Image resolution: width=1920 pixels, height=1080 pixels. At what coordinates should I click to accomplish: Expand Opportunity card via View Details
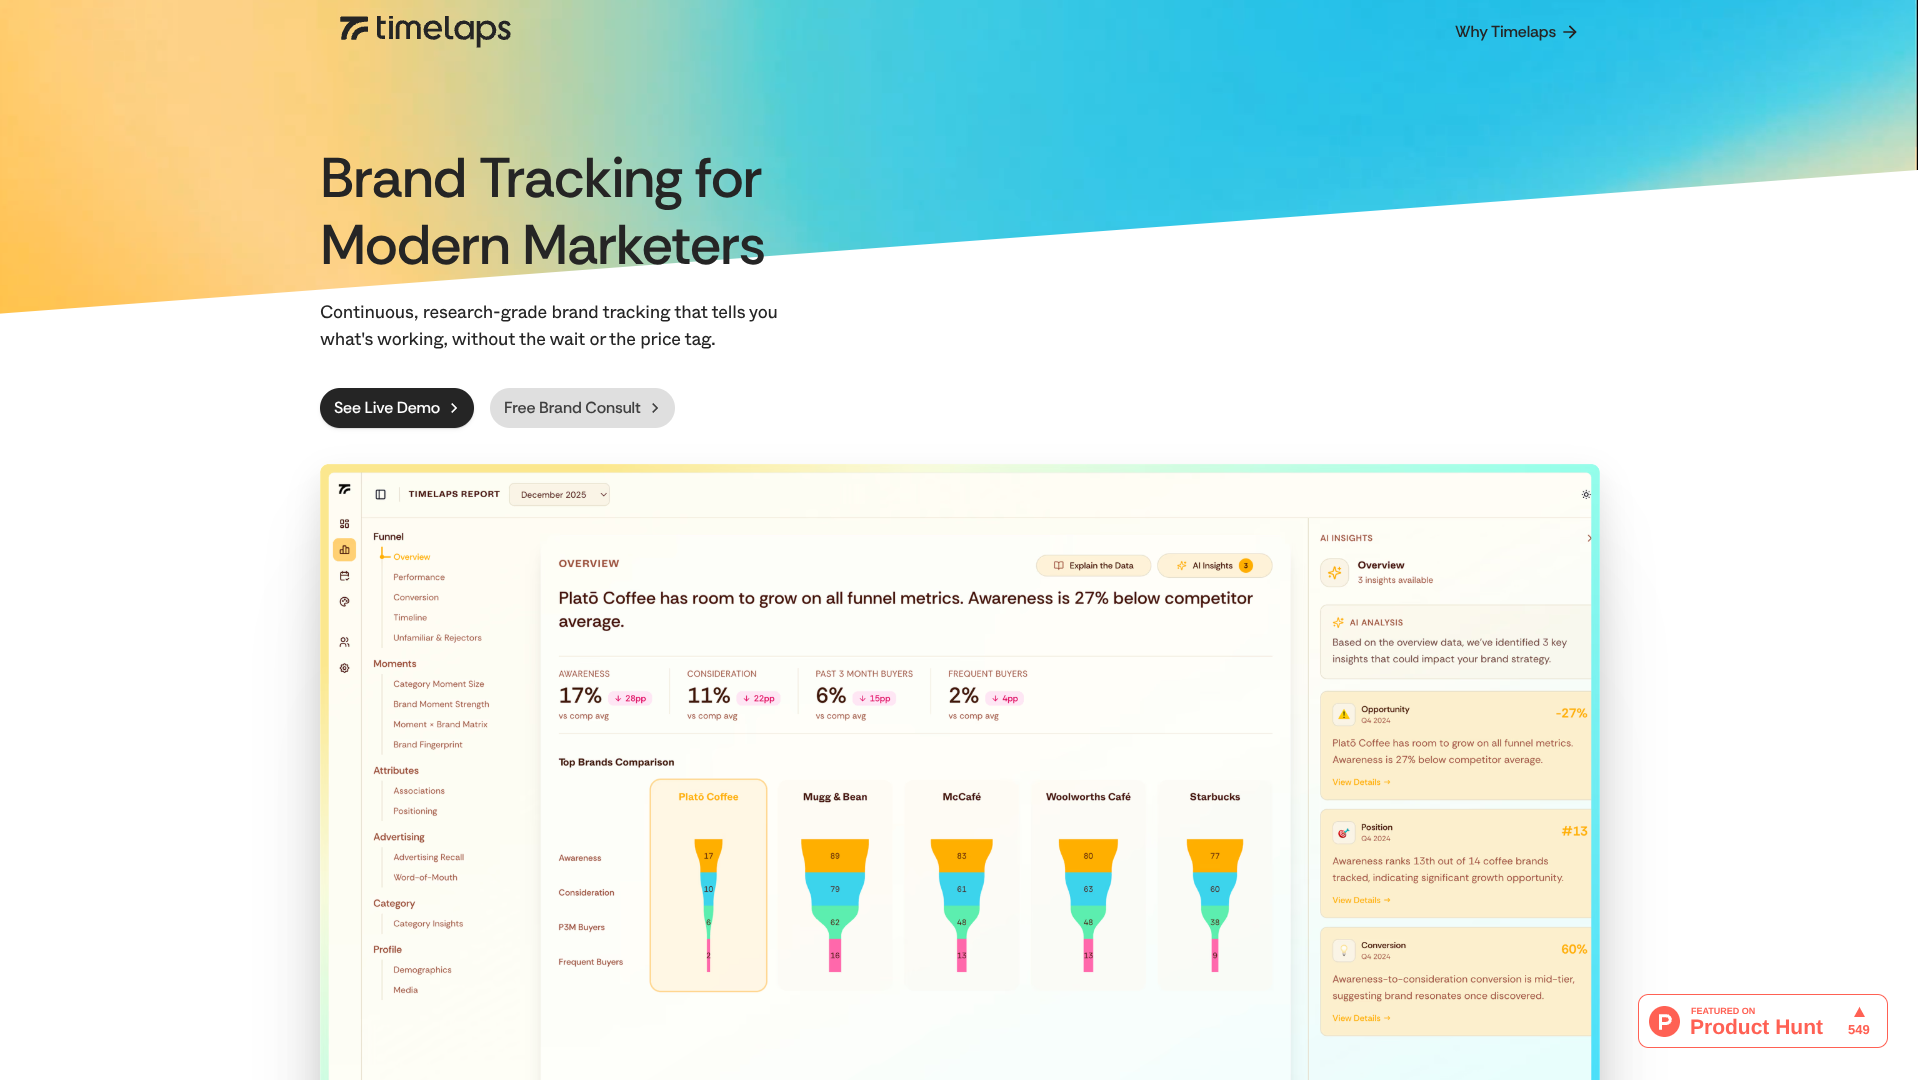[1360, 783]
